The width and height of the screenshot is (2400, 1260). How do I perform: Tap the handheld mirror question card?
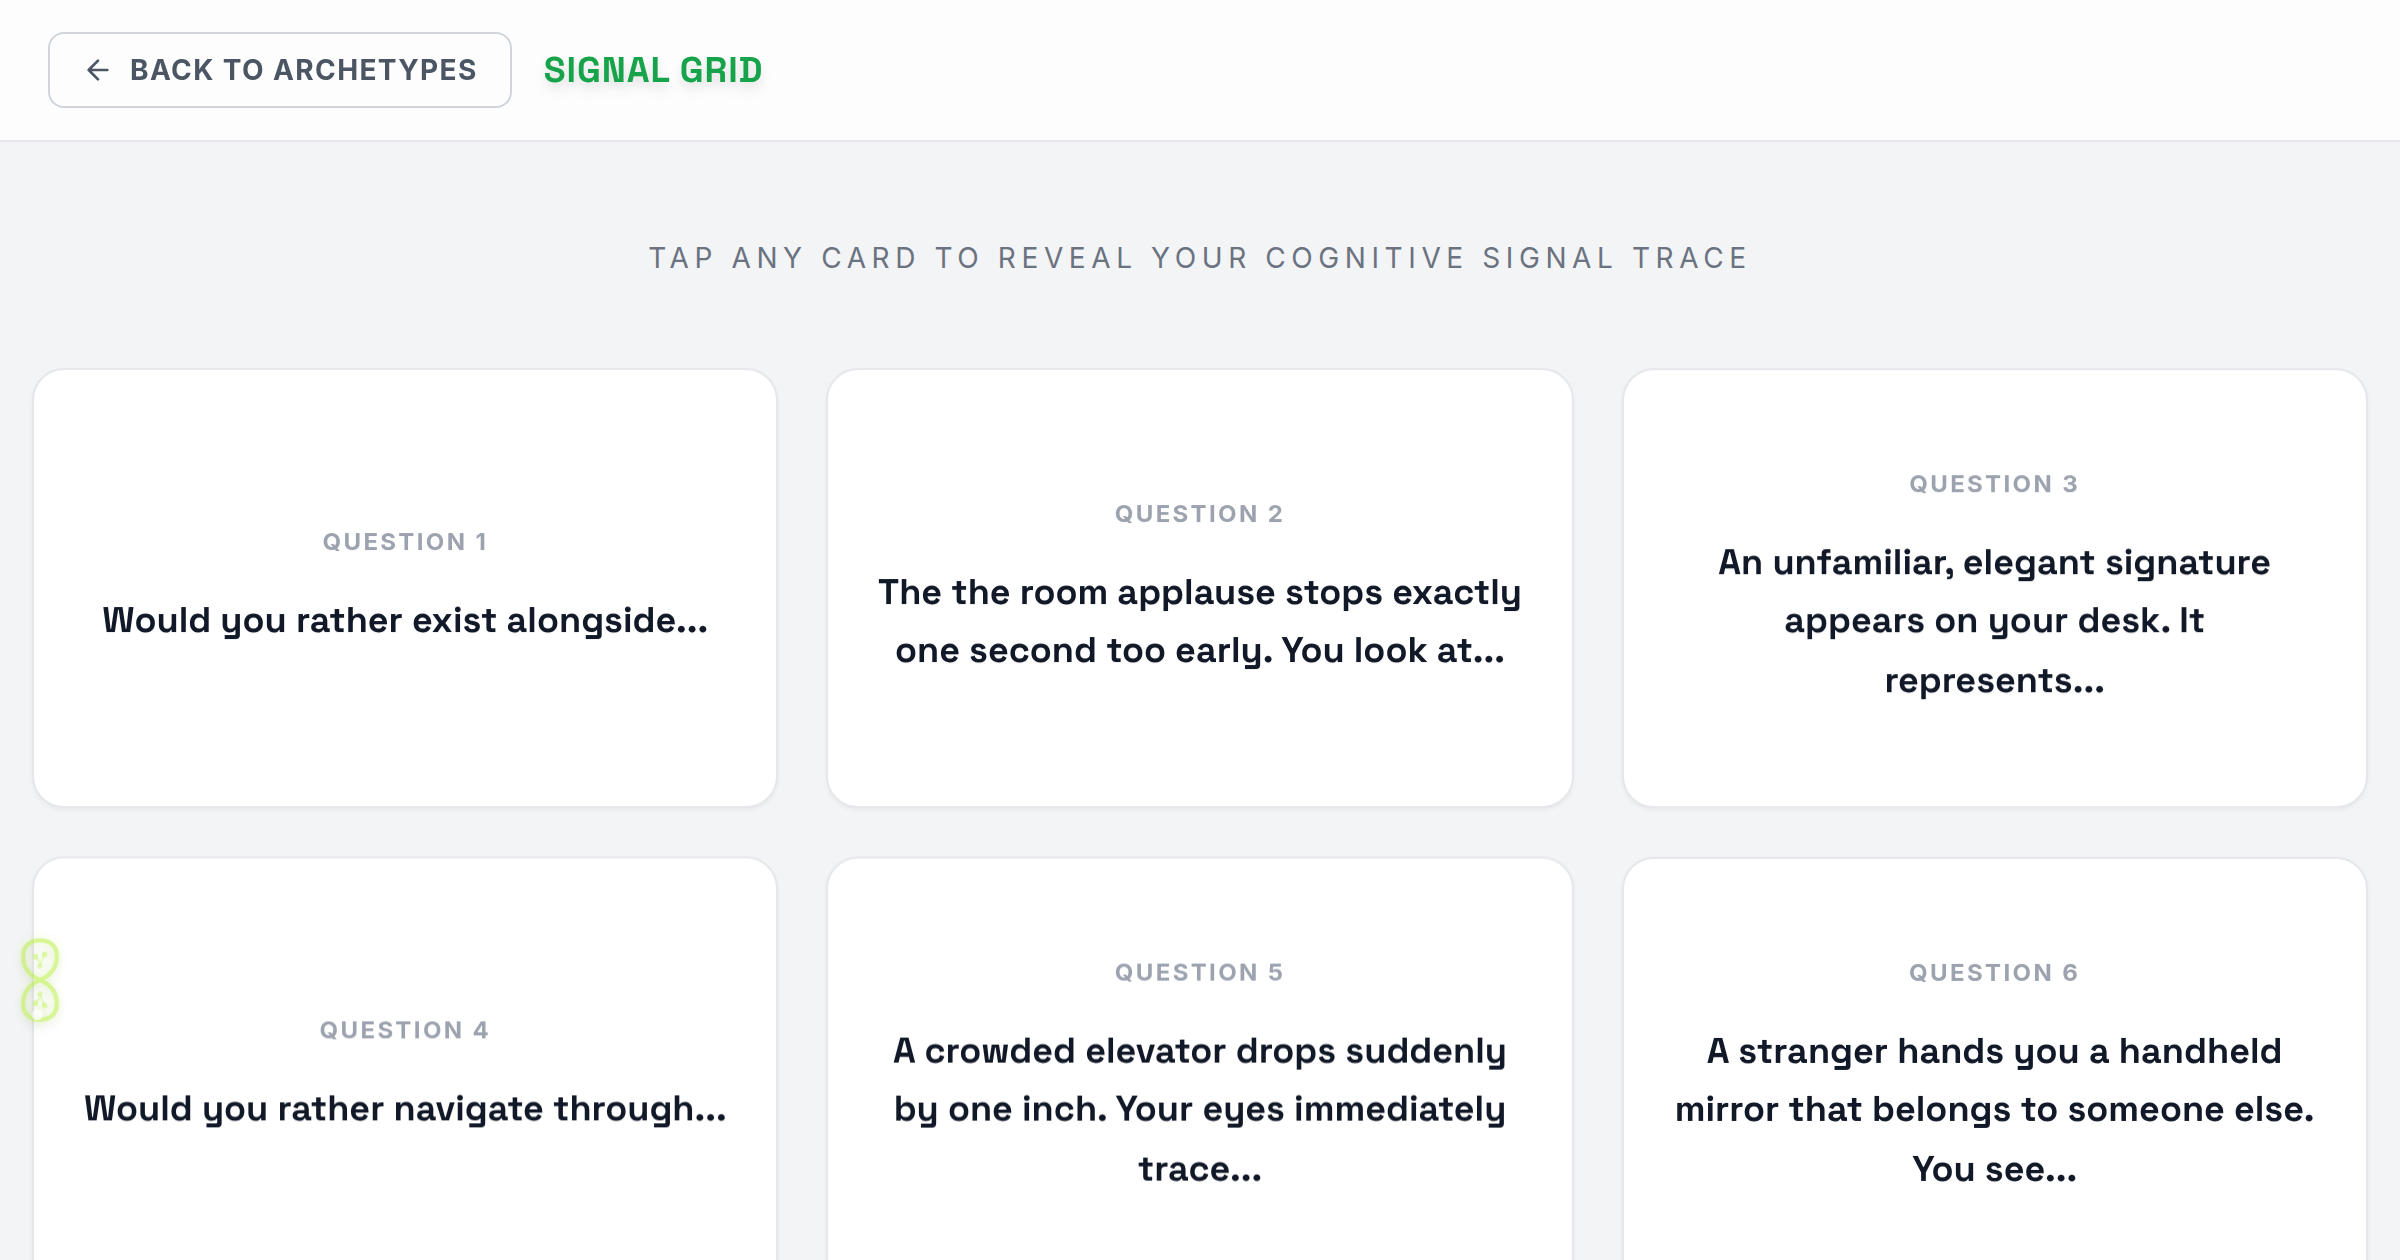pyautogui.click(x=1995, y=1060)
